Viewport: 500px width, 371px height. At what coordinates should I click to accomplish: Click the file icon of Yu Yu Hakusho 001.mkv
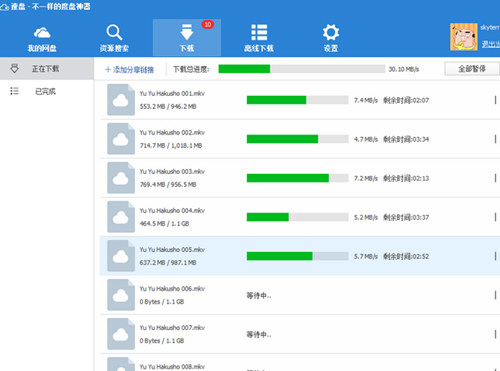coord(121,100)
